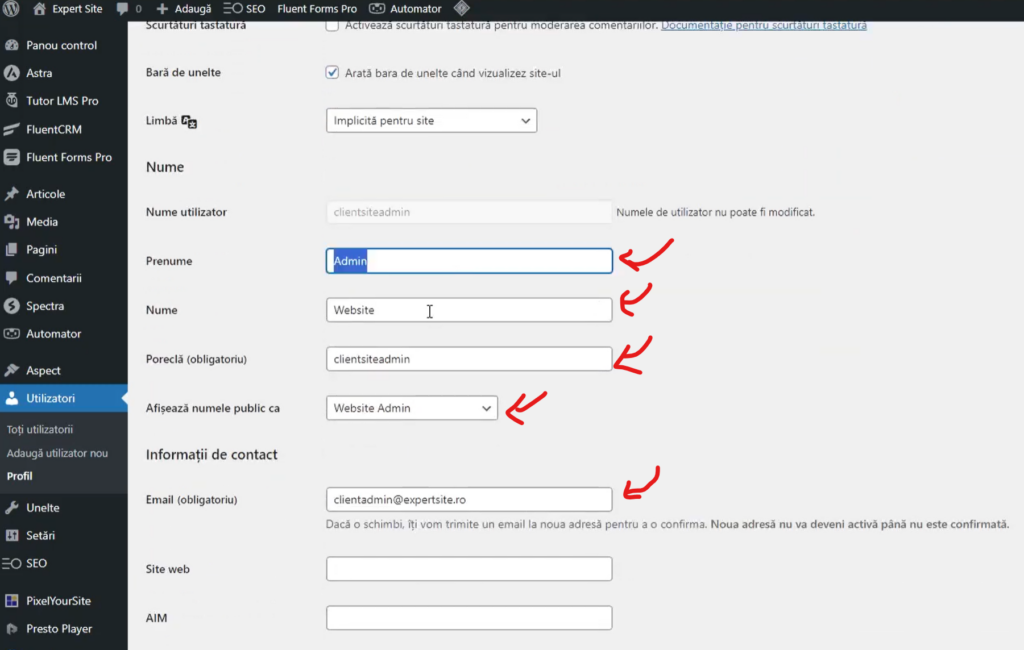Viewport: 1024px width, 650px height.
Task: Click the Astra theme icon in sidebar
Action: pyautogui.click(x=12, y=73)
